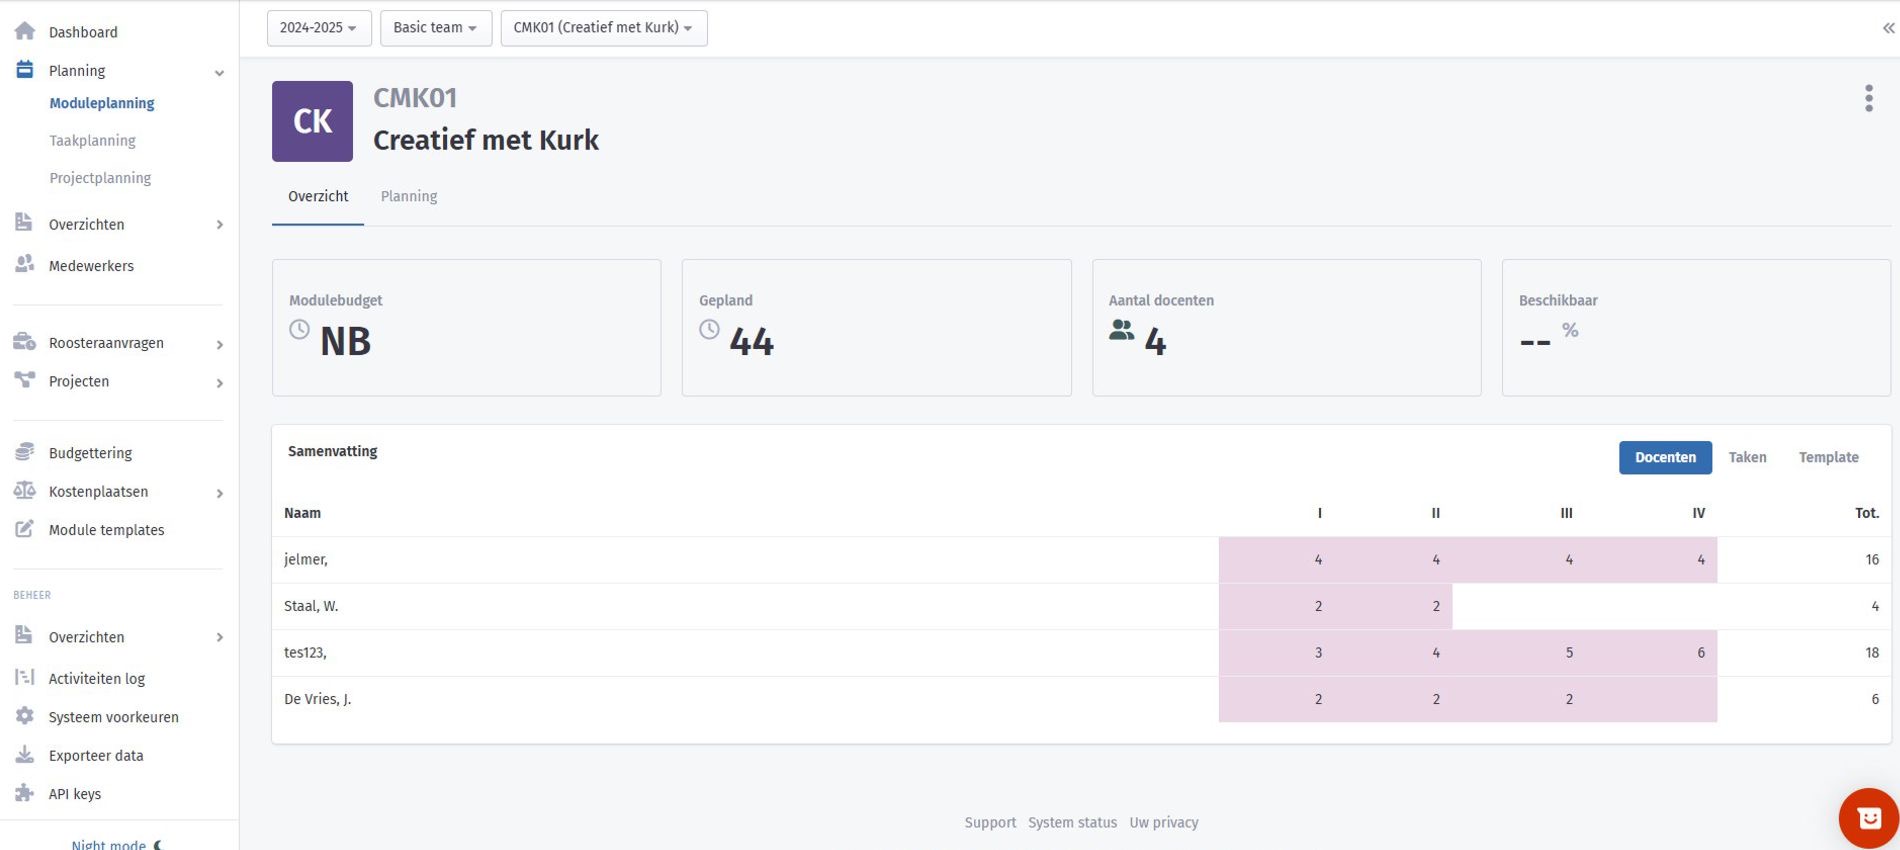Screen dimensions: 1900x850
Task: Open the 2024-2025 year dropdown
Action: point(318,28)
